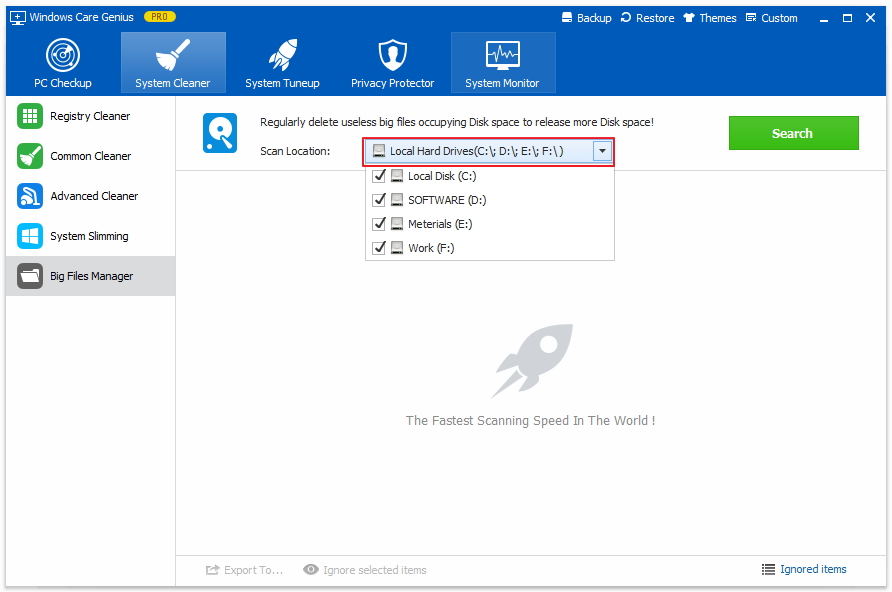Open the Advanced Cleaner menu item

[90, 196]
